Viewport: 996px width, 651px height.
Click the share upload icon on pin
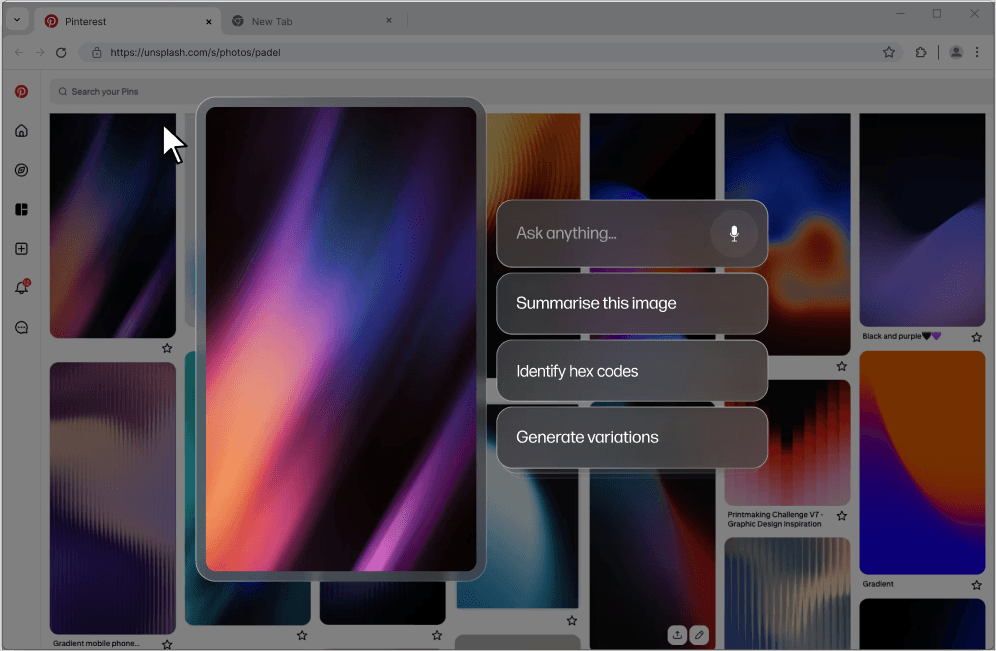coord(677,634)
